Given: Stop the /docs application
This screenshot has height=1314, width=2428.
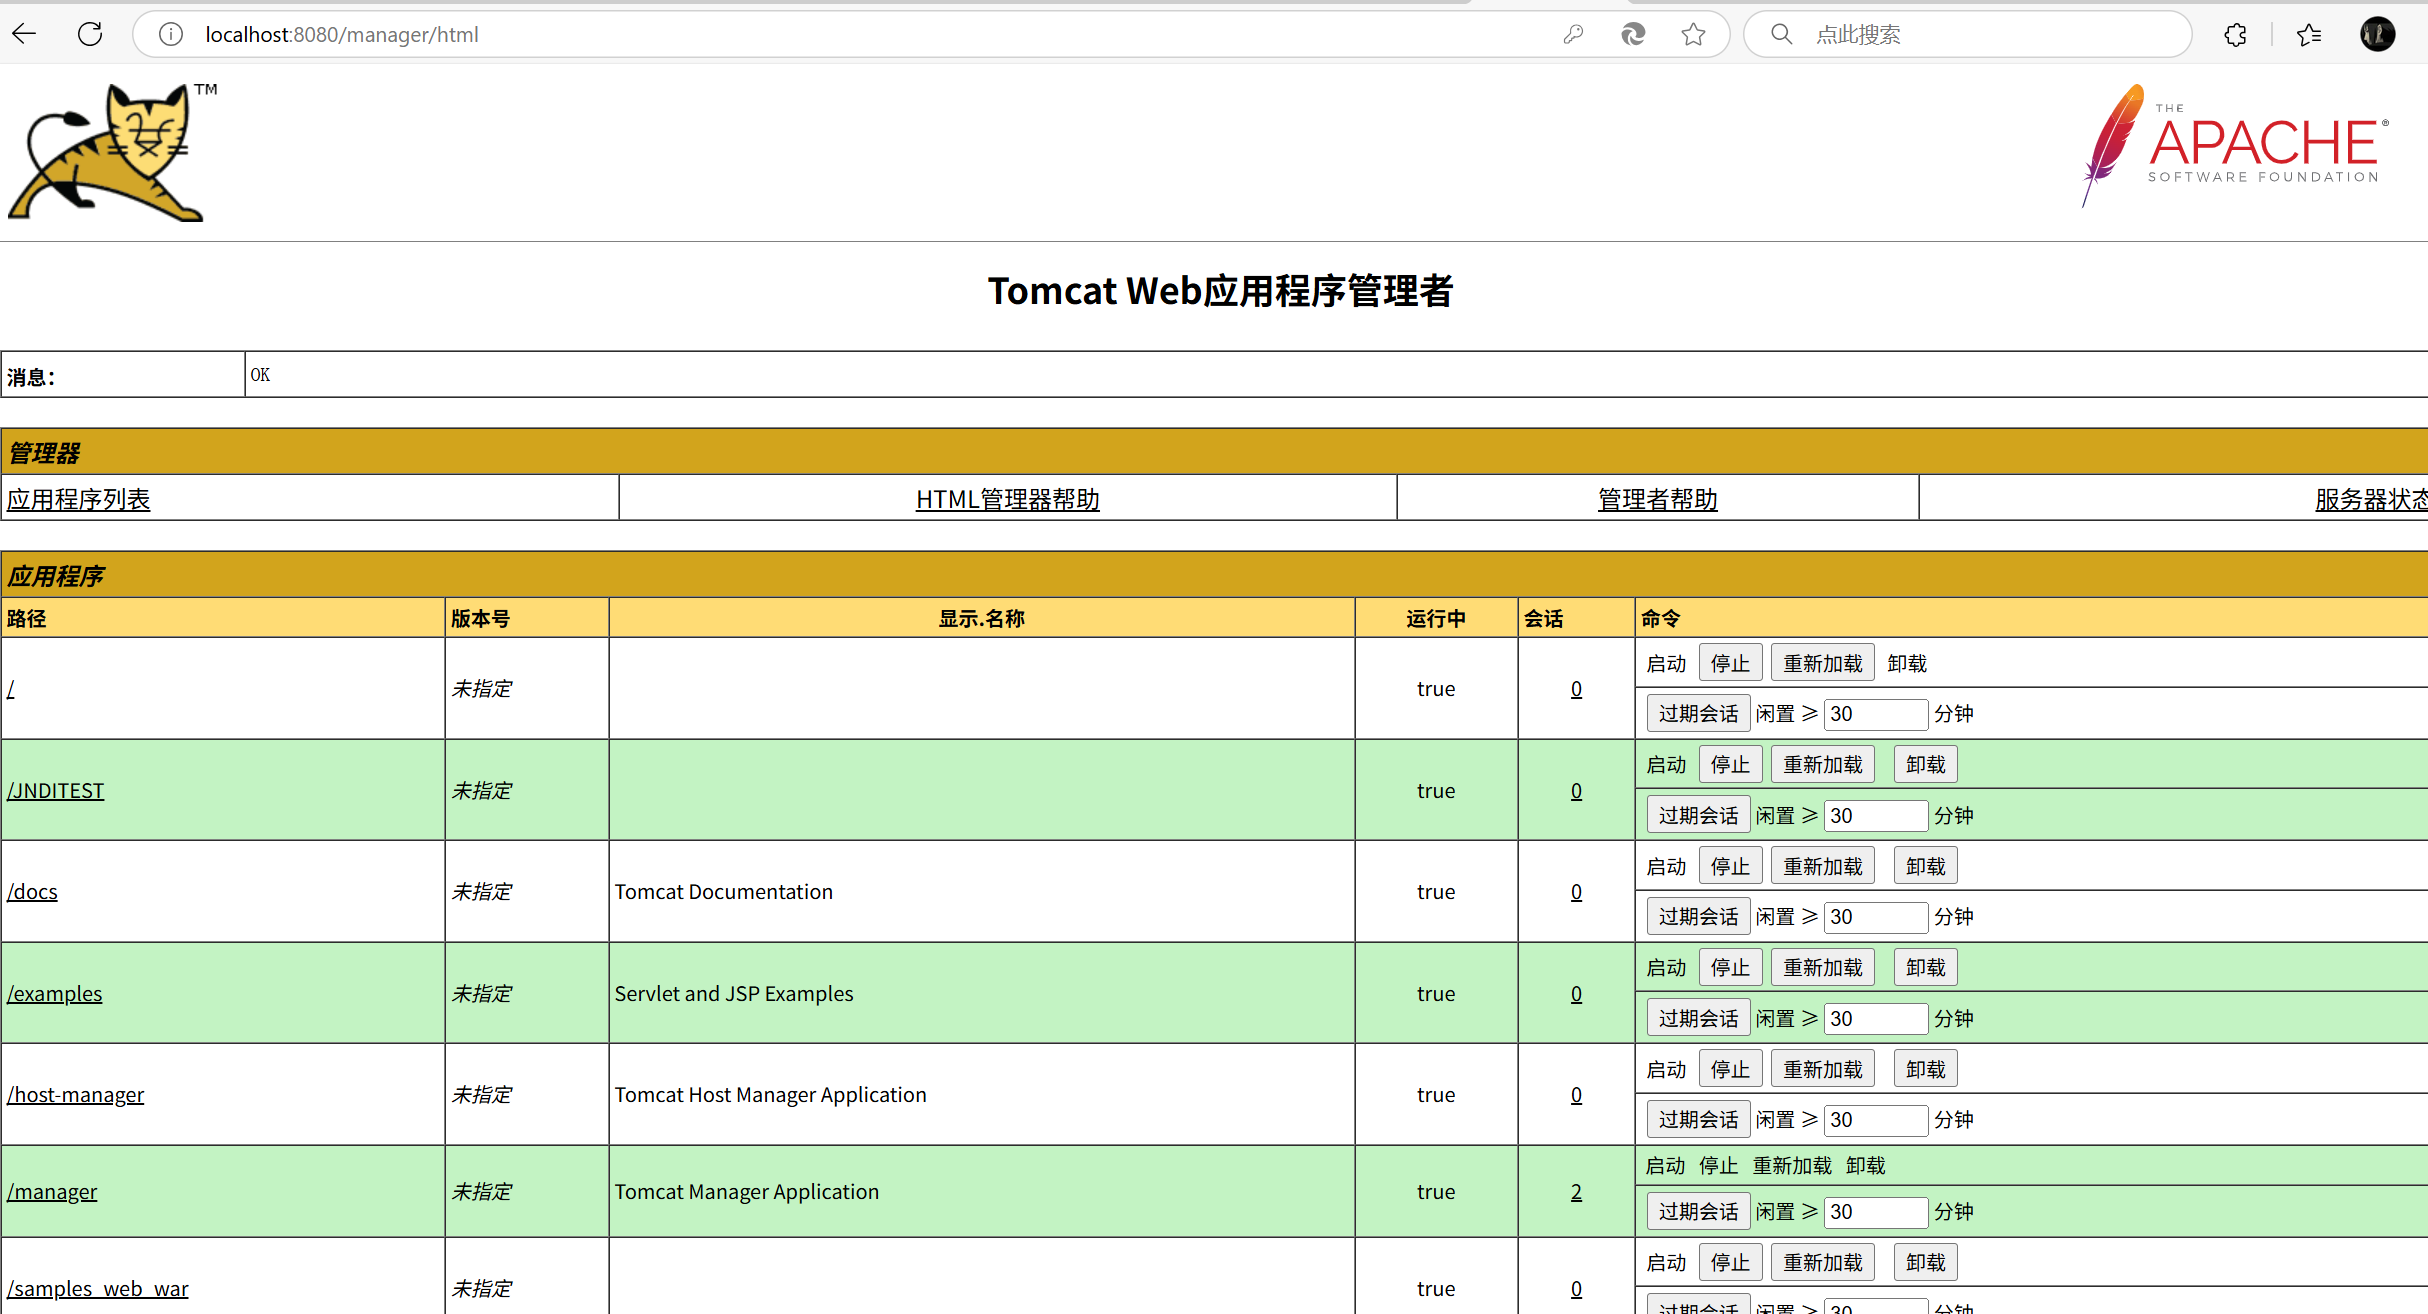Looking at the screenshot, I should 1730,866.
